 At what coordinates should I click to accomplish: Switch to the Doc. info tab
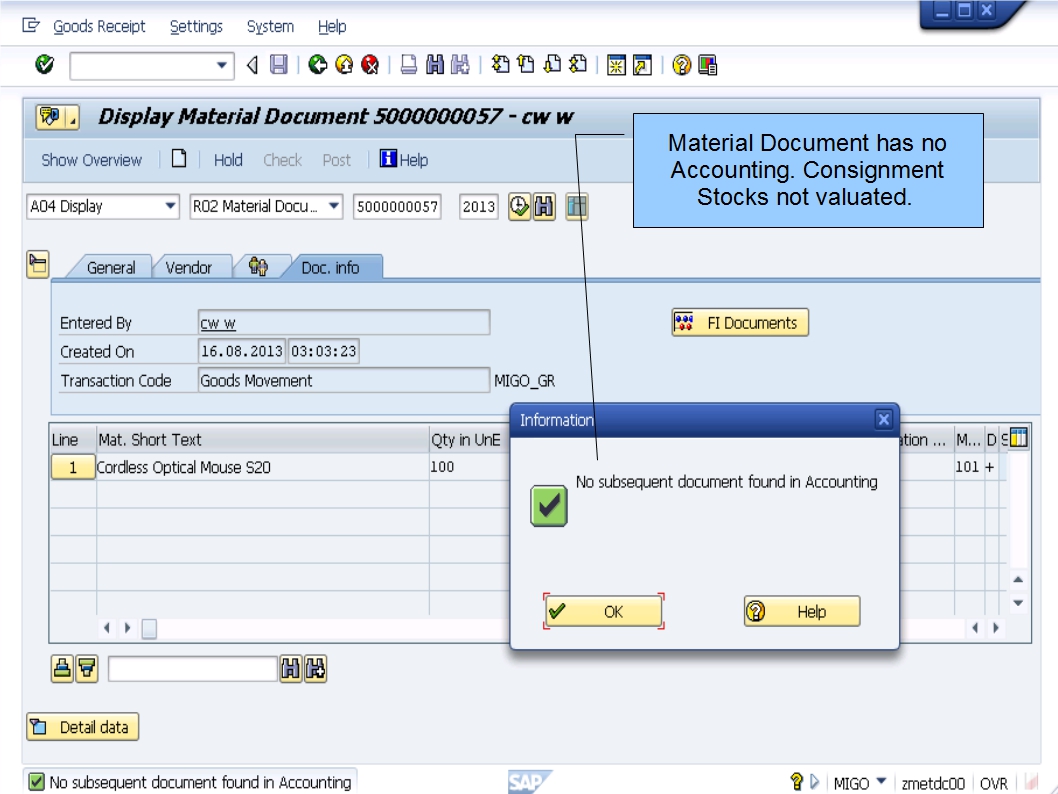[330, 268]
